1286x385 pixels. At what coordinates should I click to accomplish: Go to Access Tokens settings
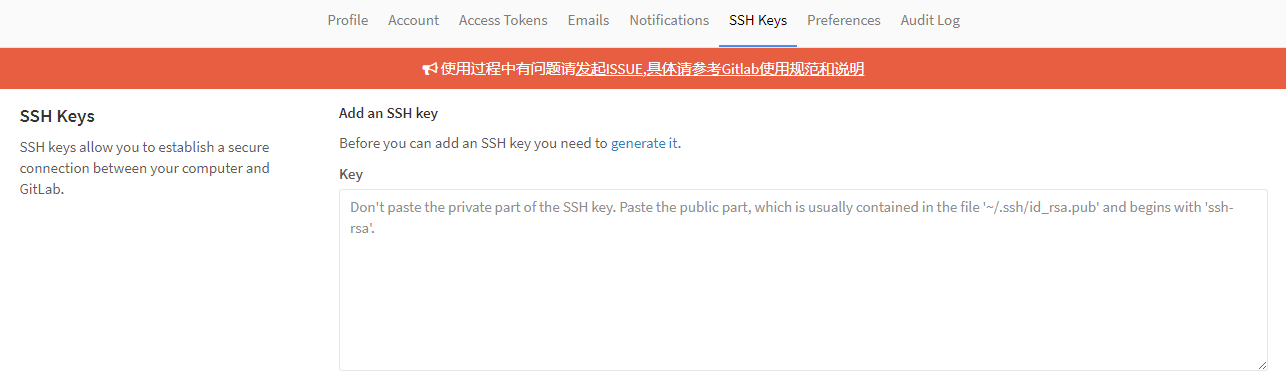(503, 20)
